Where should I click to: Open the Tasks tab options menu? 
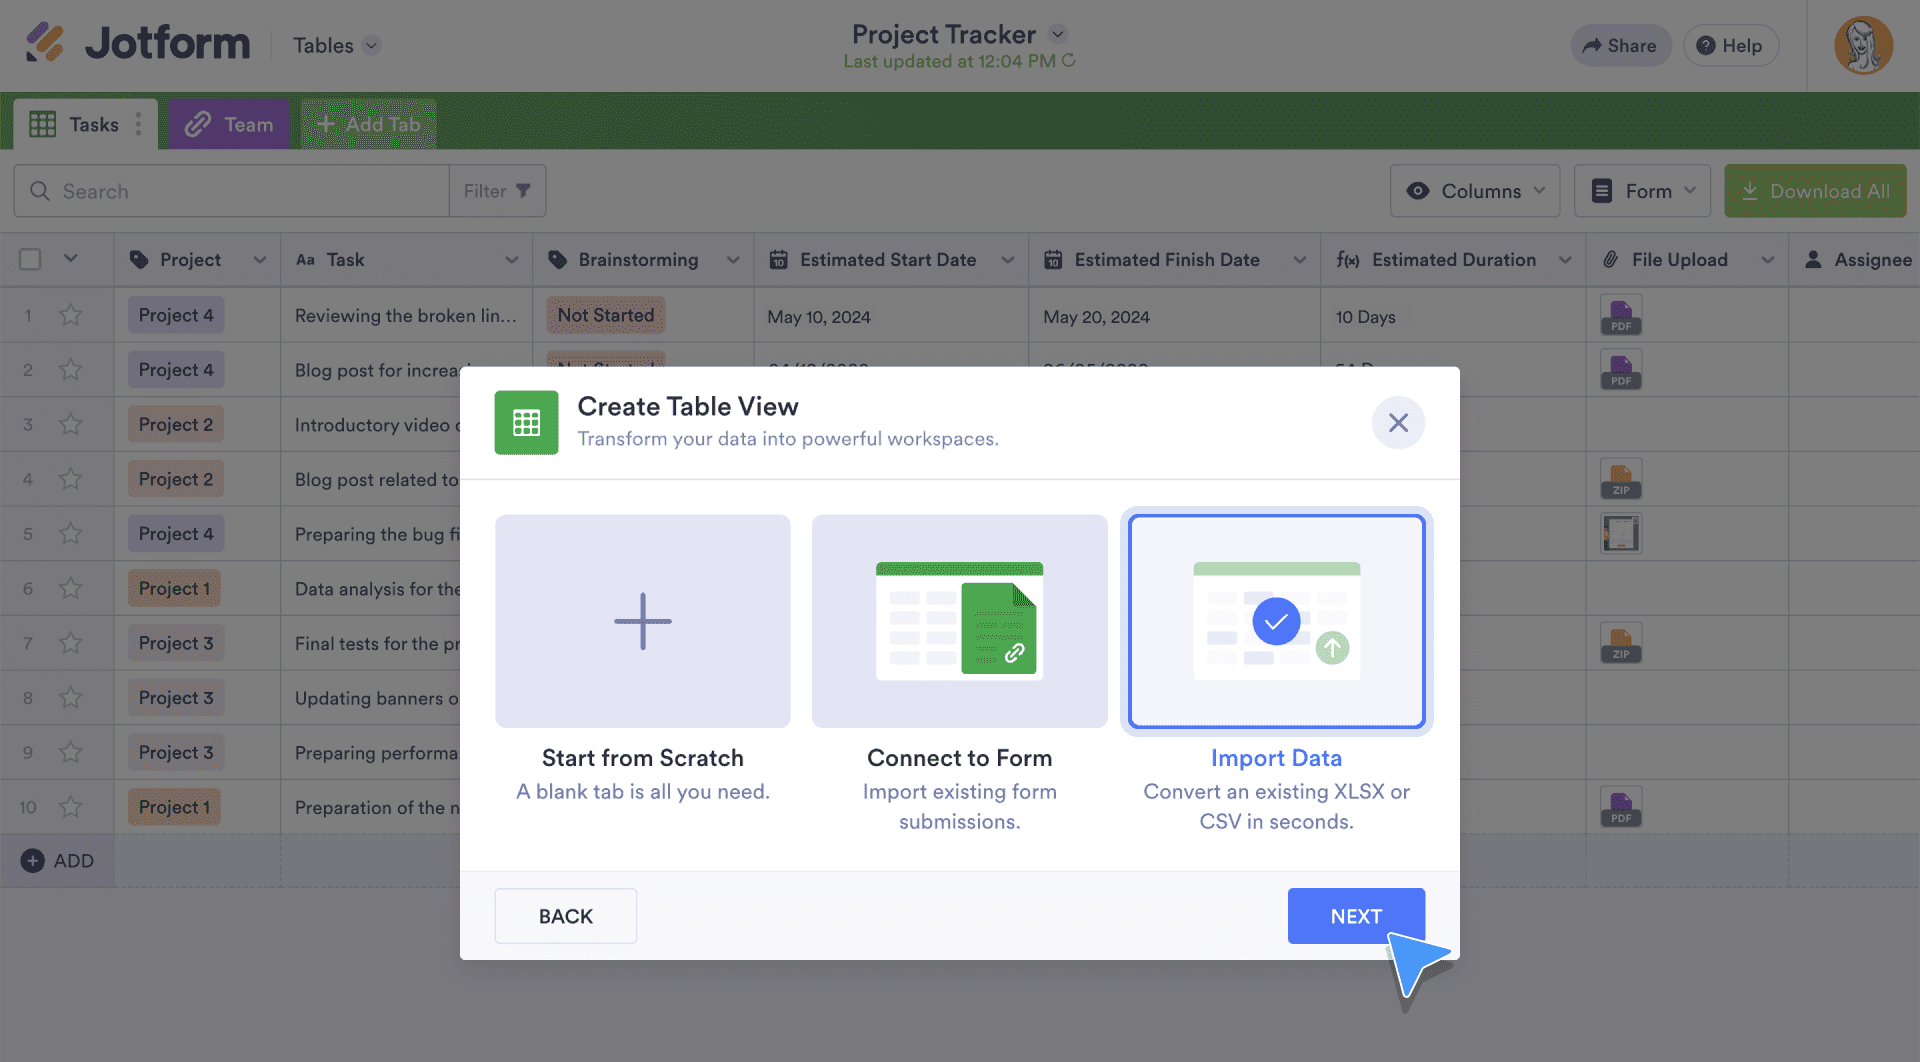click(x=138, y=124)
